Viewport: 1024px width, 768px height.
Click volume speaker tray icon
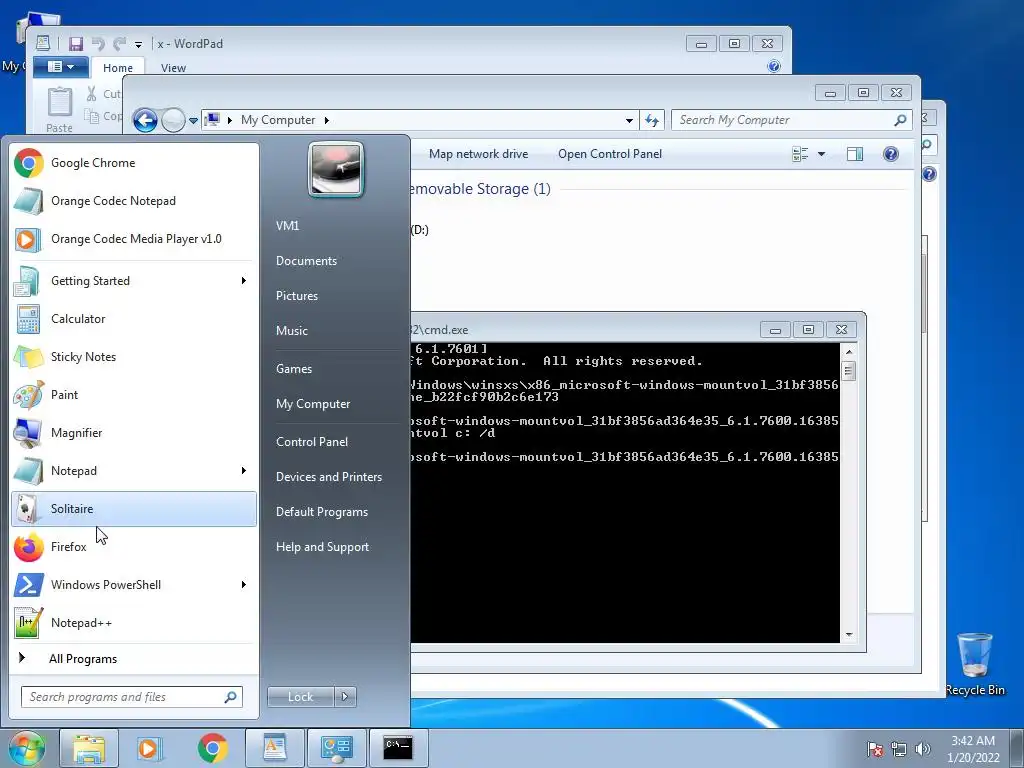click(x=923, y=749)
